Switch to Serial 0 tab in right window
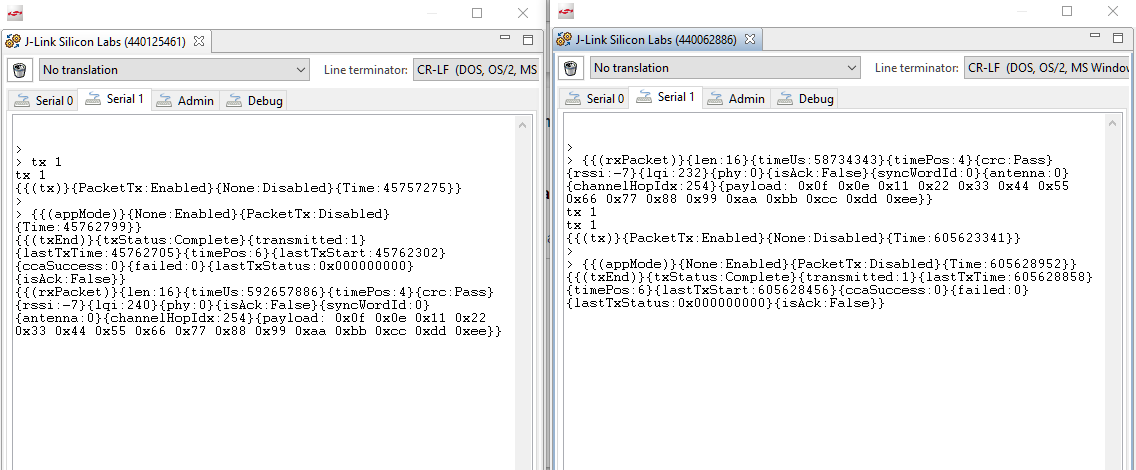The height and width of the screenshot is (470, 1136). pyautogui.click(x=595, y=98)
